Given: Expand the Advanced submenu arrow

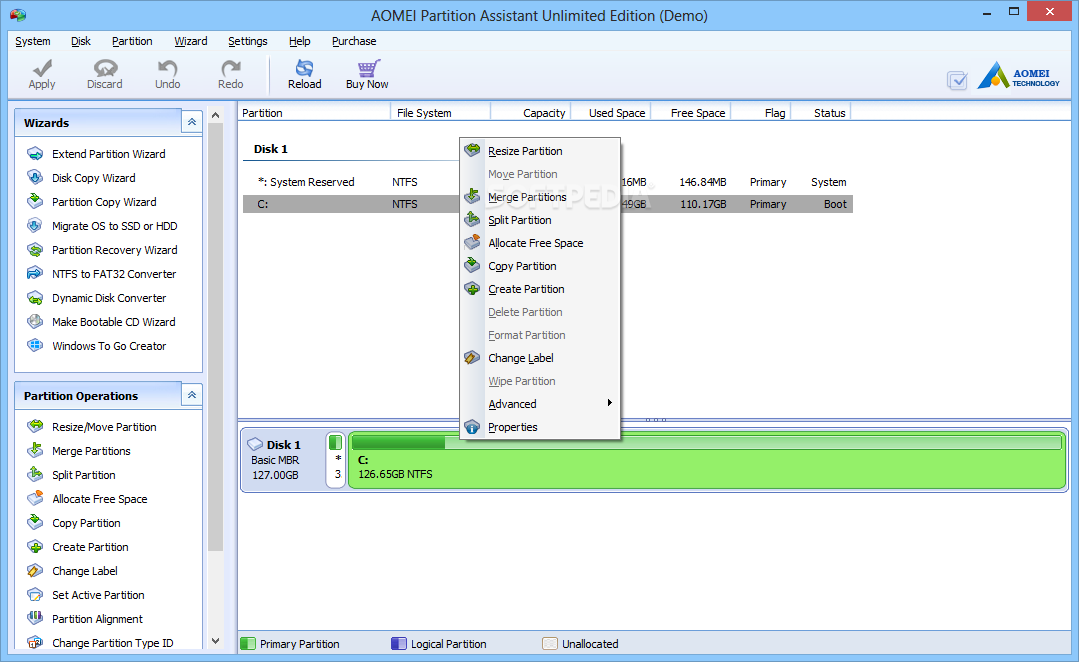Looking at the screenshot, I should (x=610, y=403).
